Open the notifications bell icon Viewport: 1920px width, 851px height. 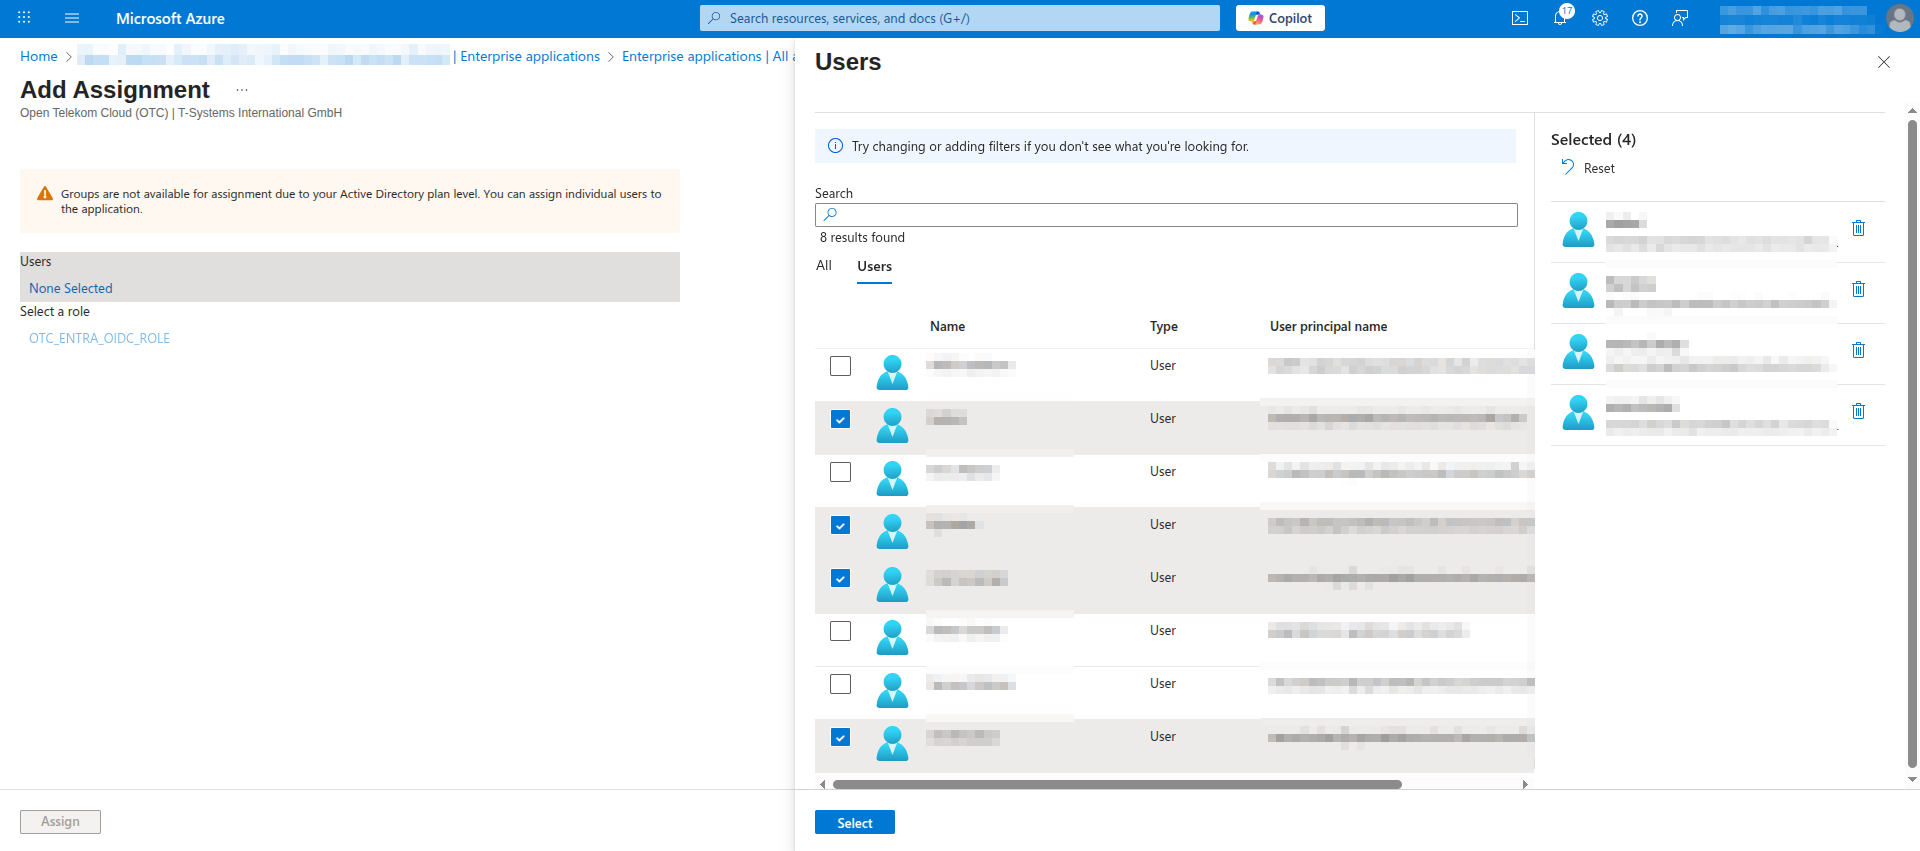coord(1560,18)
